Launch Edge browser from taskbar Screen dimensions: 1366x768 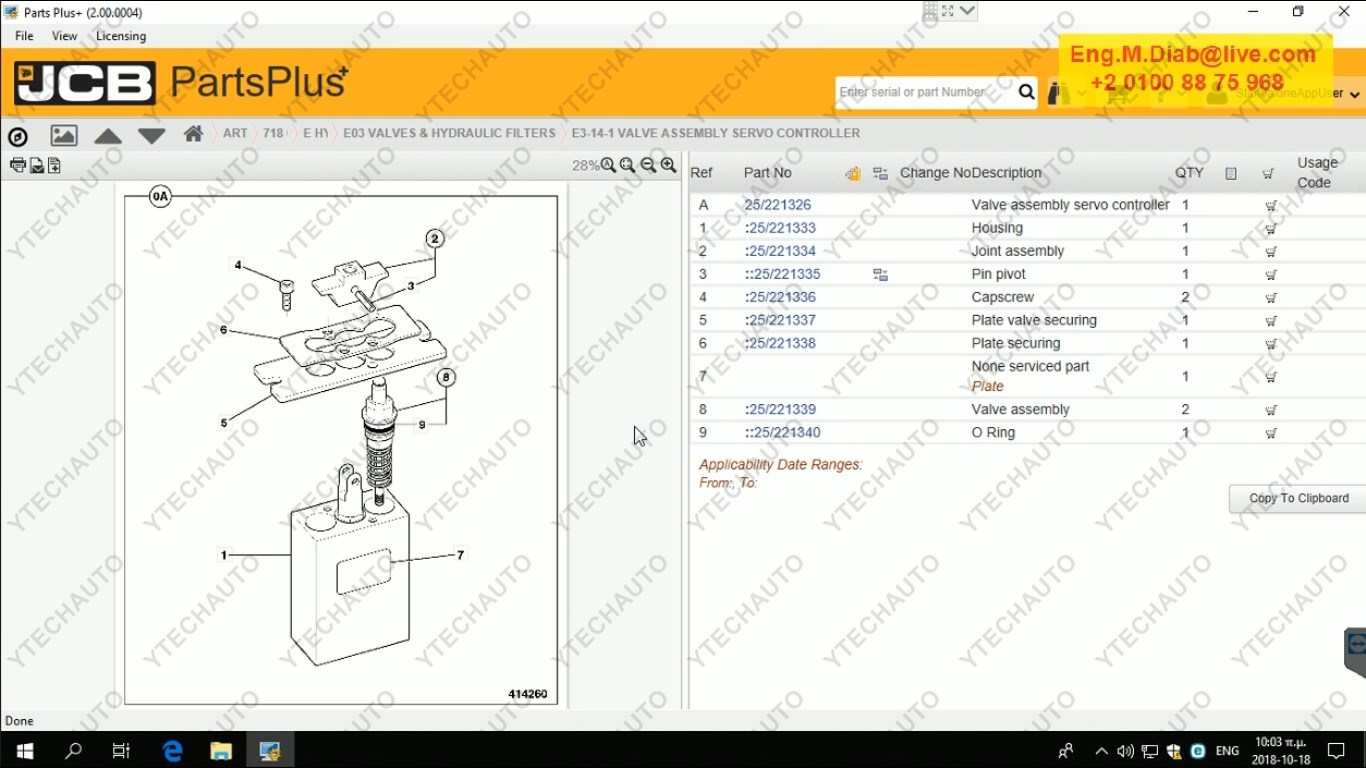point(172,750)
